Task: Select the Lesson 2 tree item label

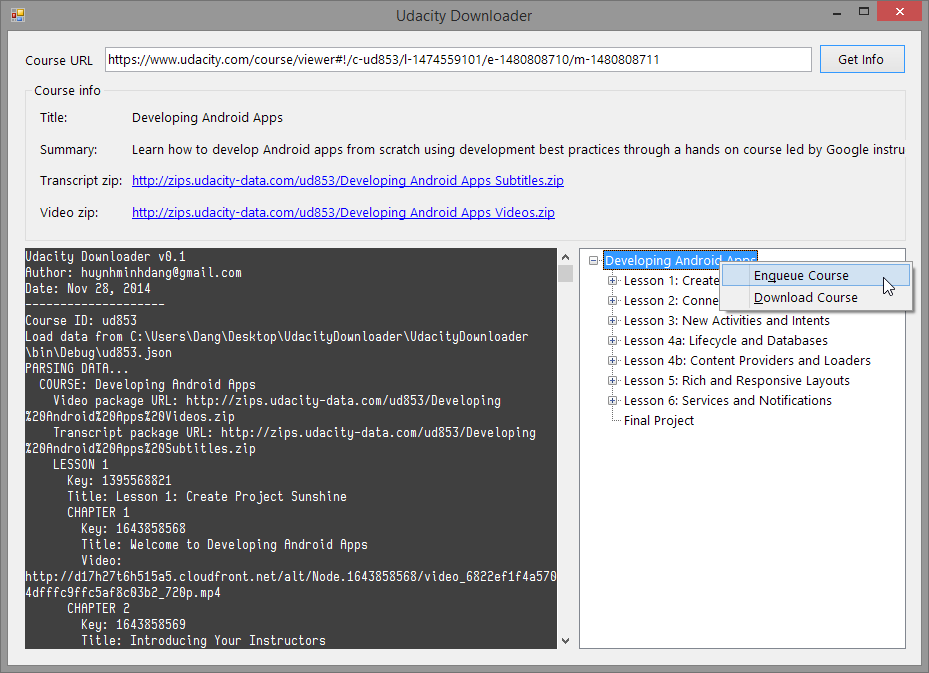Action: [671, 300]
